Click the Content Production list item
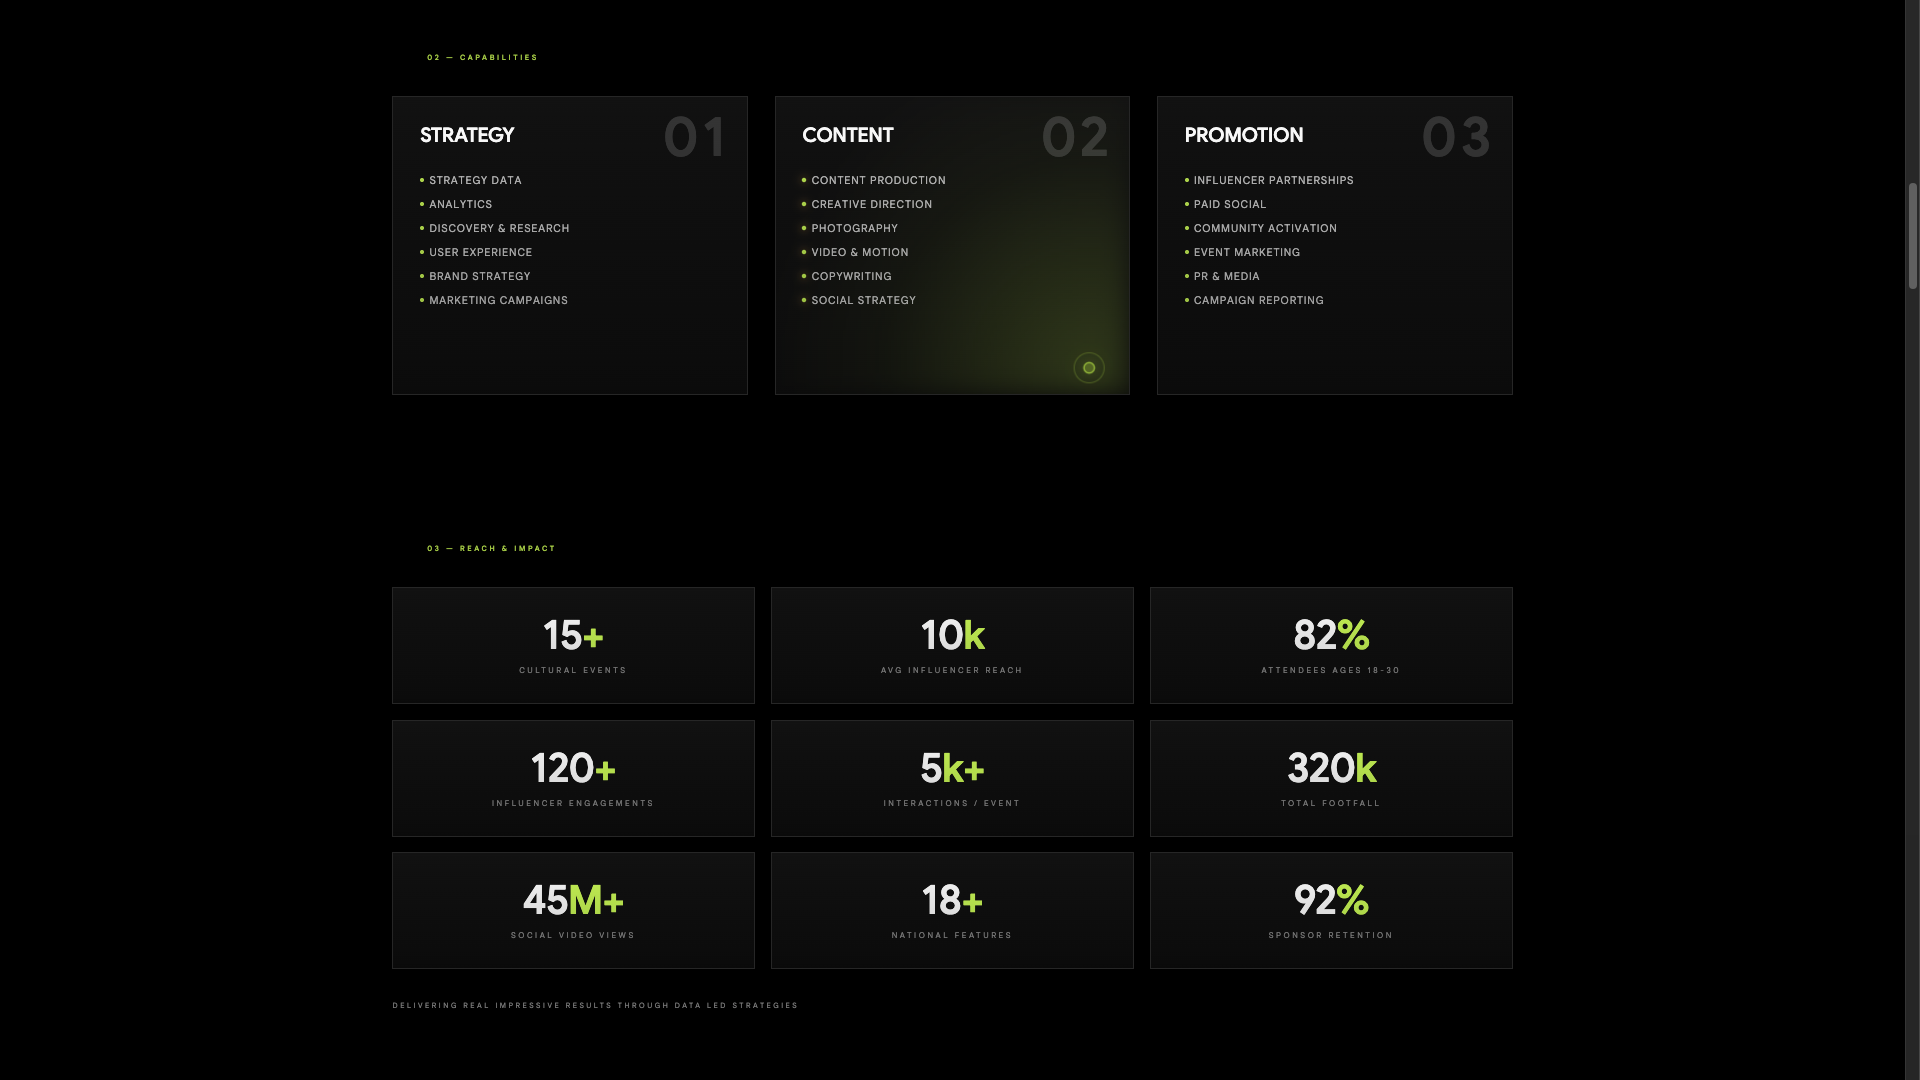The width and height of the screenshot is (1920, 1080). [878, 180]
